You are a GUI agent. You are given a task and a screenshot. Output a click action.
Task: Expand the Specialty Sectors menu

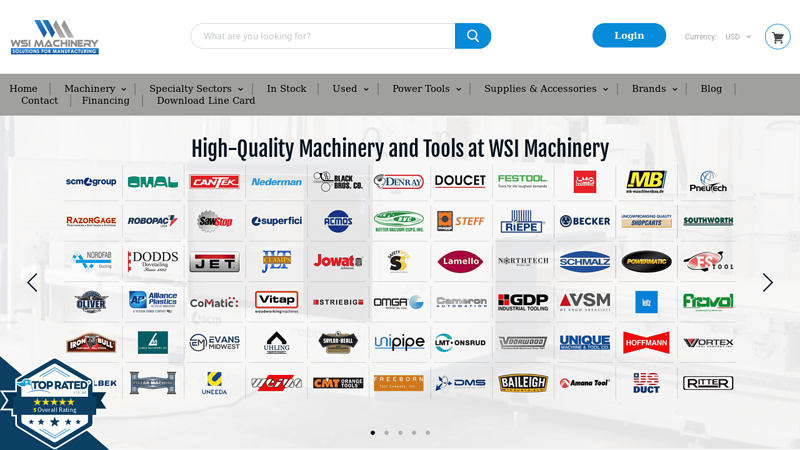coord(196,89)
